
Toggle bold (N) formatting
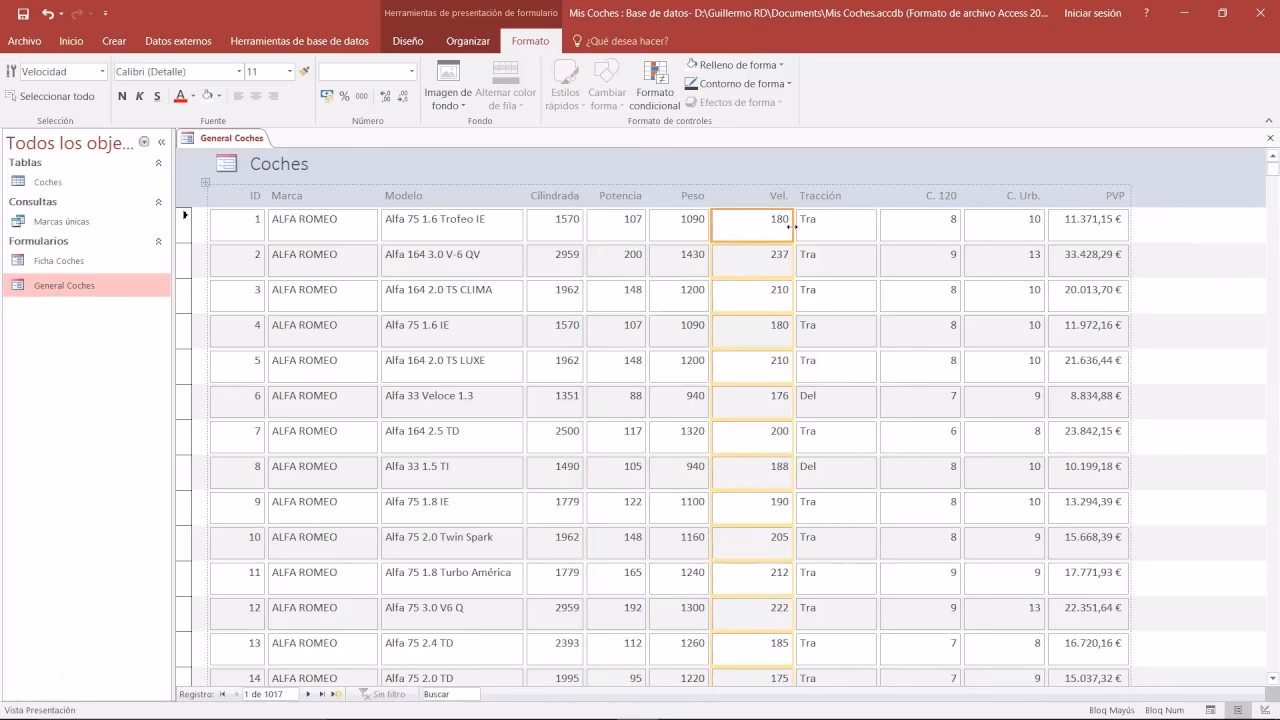(122, 96)
